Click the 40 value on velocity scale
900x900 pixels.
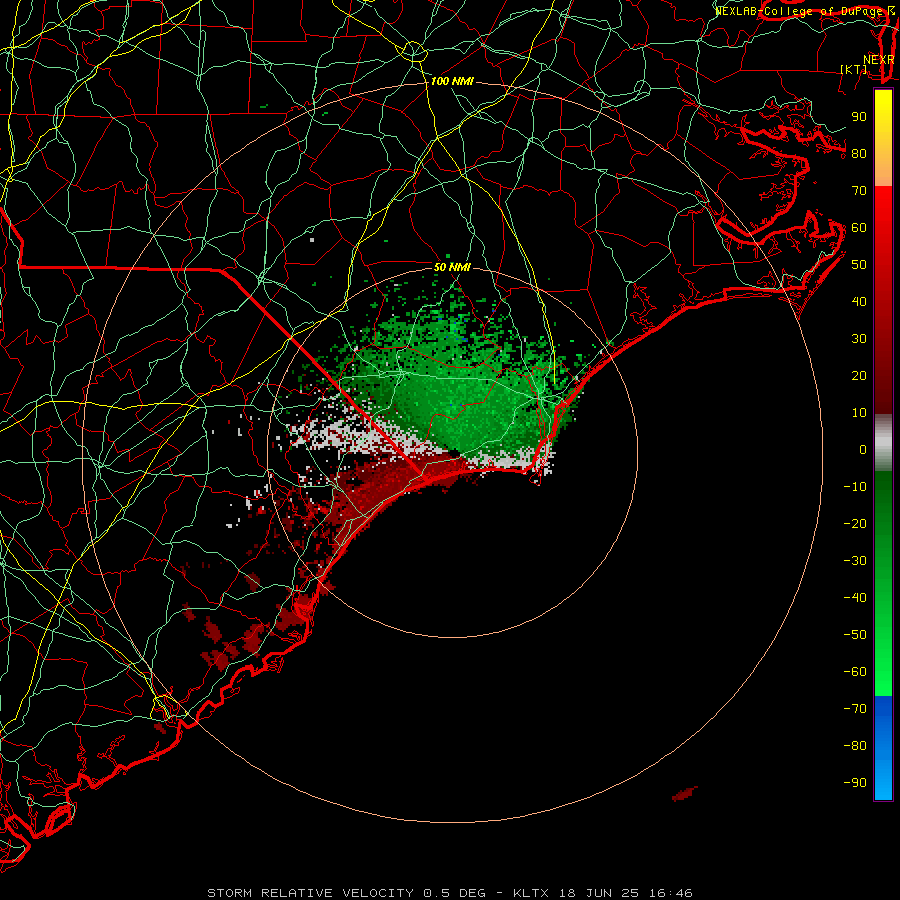point(859,302)
